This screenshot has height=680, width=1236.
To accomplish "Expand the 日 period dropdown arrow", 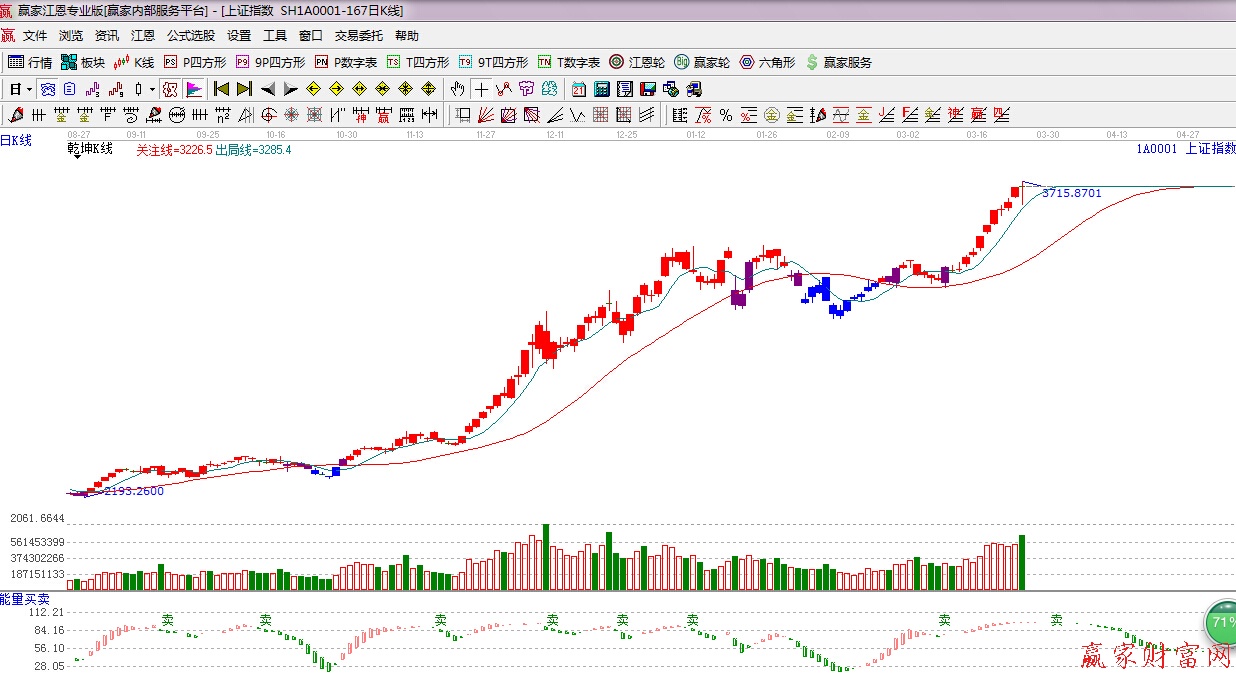I will tap(30, 89).
